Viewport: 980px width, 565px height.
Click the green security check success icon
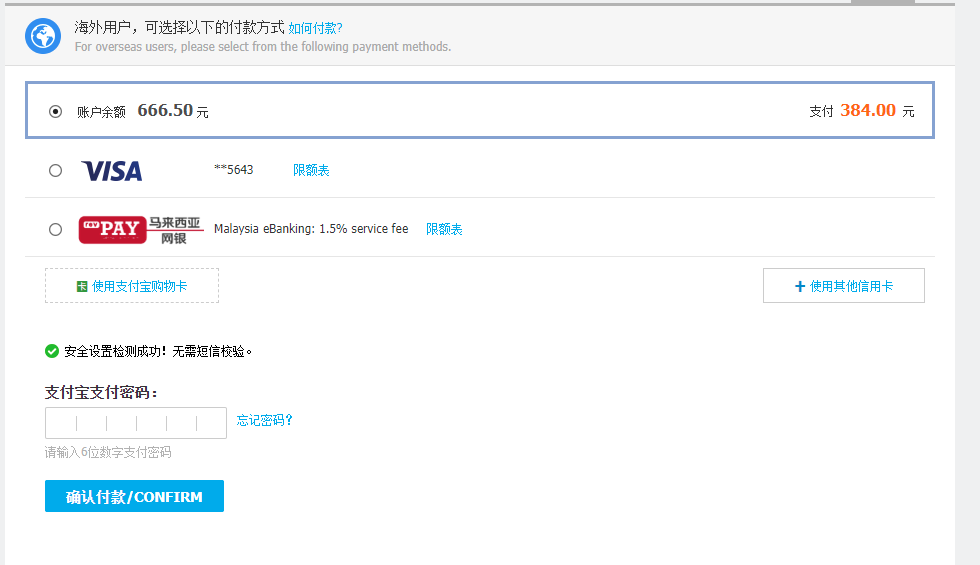[x=52, y=351]
